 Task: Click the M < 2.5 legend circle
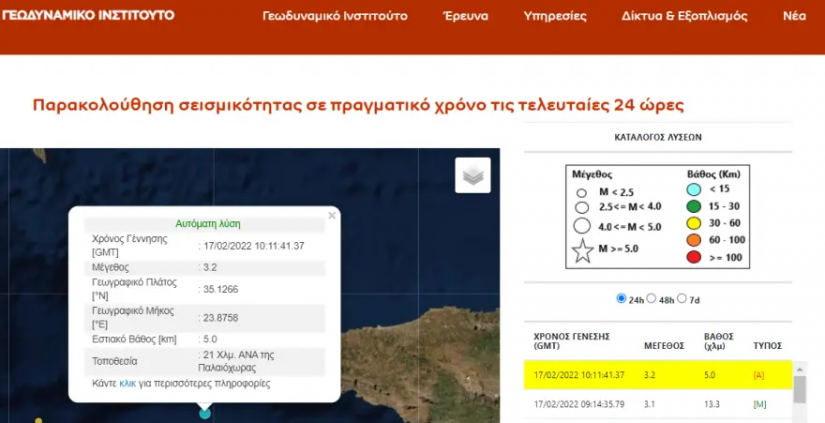pos(580,193)
